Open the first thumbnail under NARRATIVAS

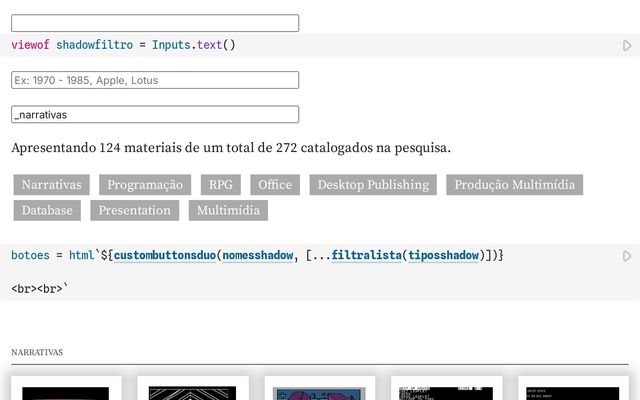66,388
